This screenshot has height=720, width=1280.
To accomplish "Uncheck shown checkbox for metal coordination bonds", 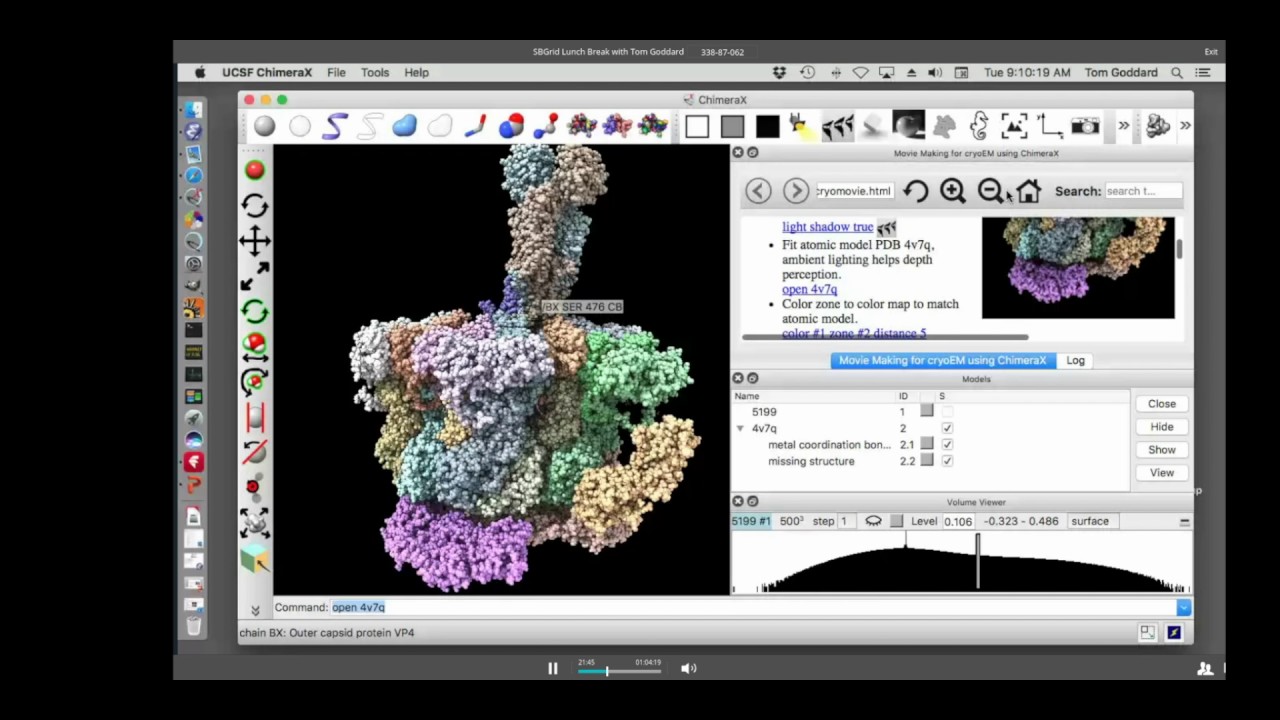I will [x=947, y=444].
